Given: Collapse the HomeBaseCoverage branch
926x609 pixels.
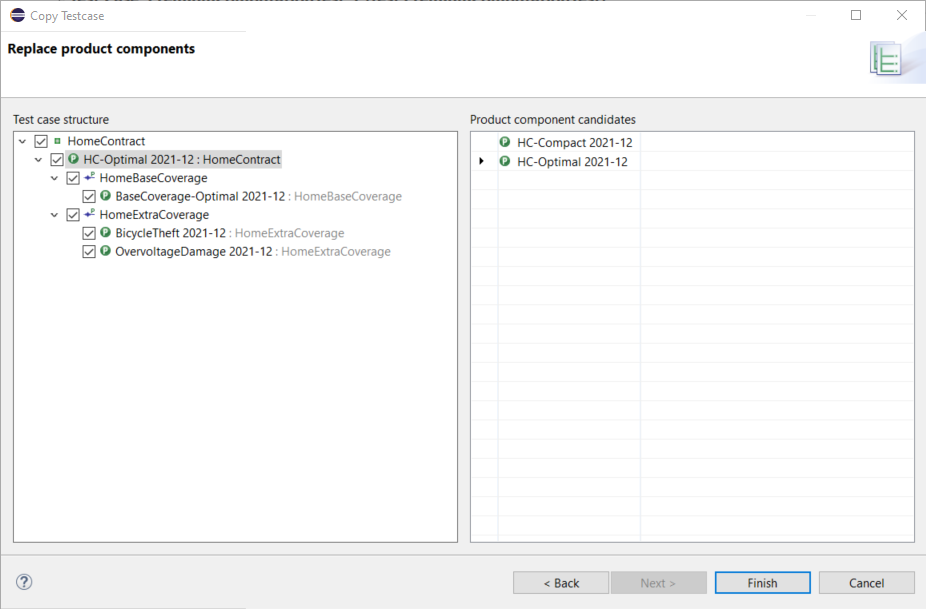Looking at the screenshot, I should tap(55, 177).
